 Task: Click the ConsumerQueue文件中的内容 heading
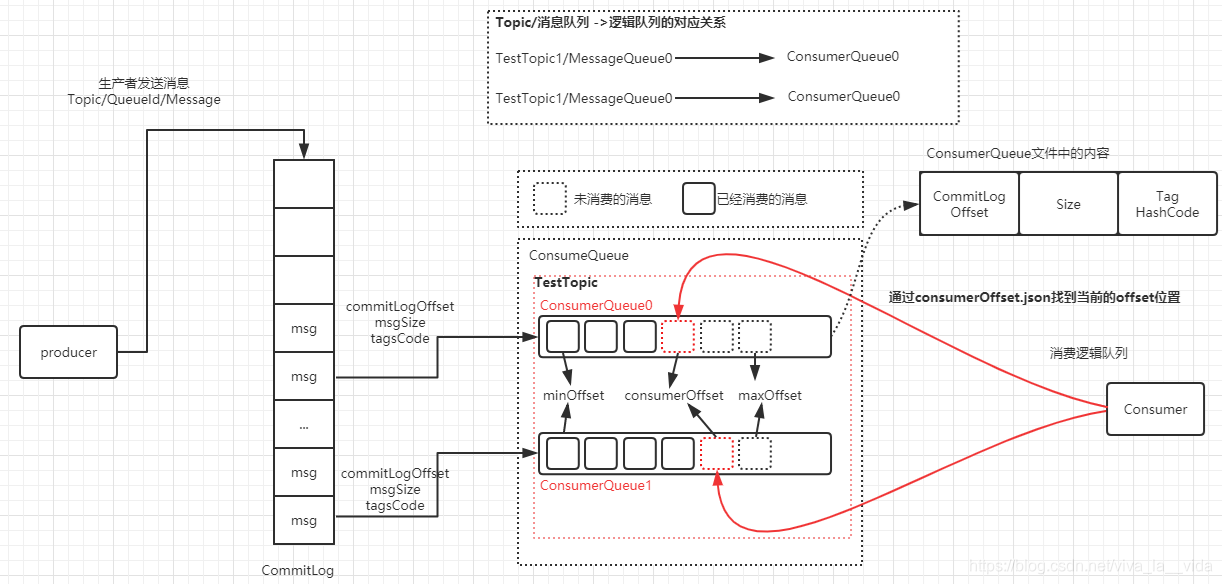click(x=1018, y=154)
